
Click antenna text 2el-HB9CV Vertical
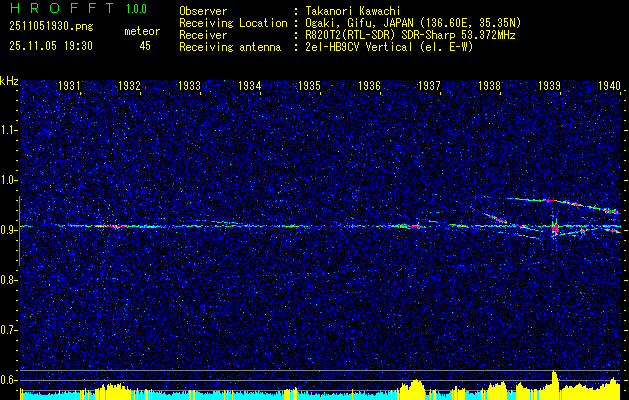pos(358,47)
